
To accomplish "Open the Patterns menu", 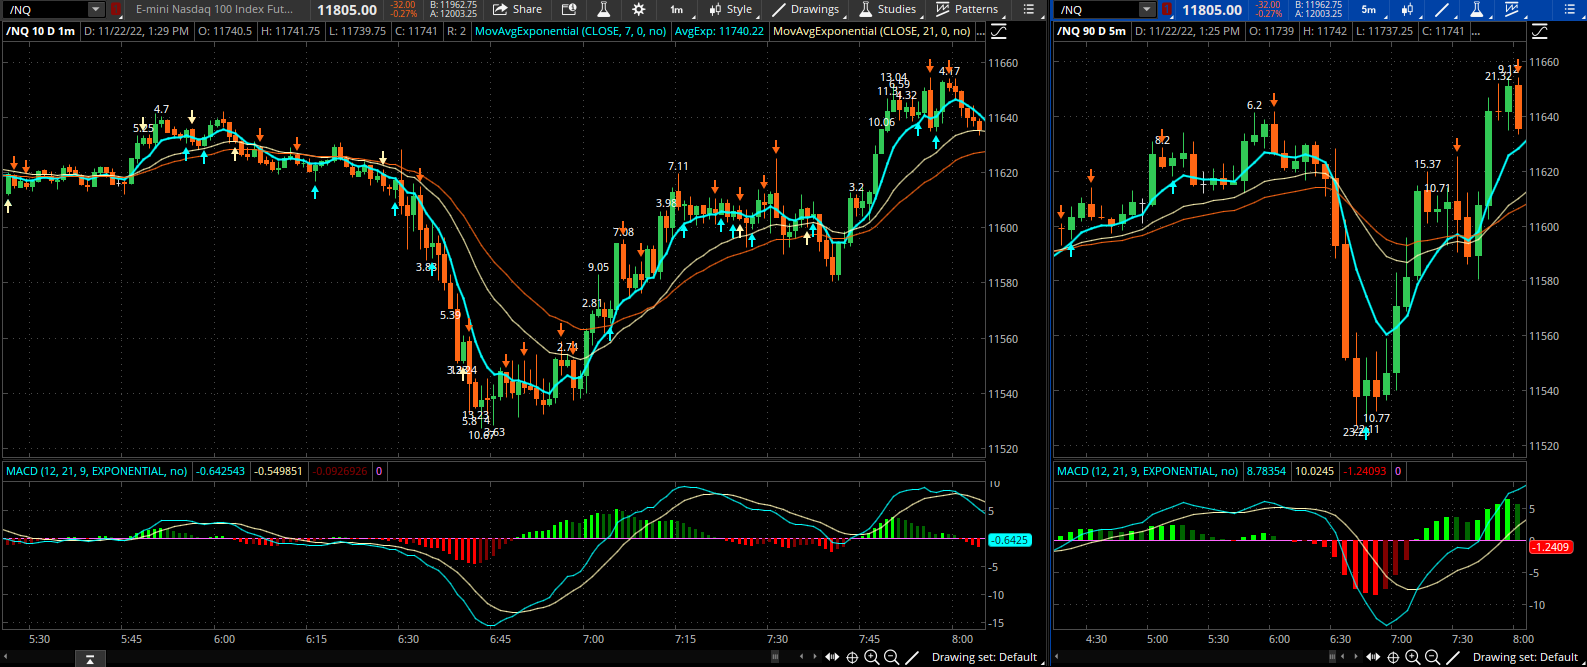I will pos(967,10).
